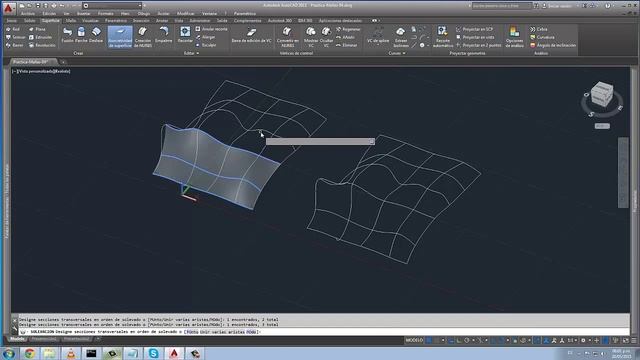Click Mostrar VC tool

(x=311, y=37)
